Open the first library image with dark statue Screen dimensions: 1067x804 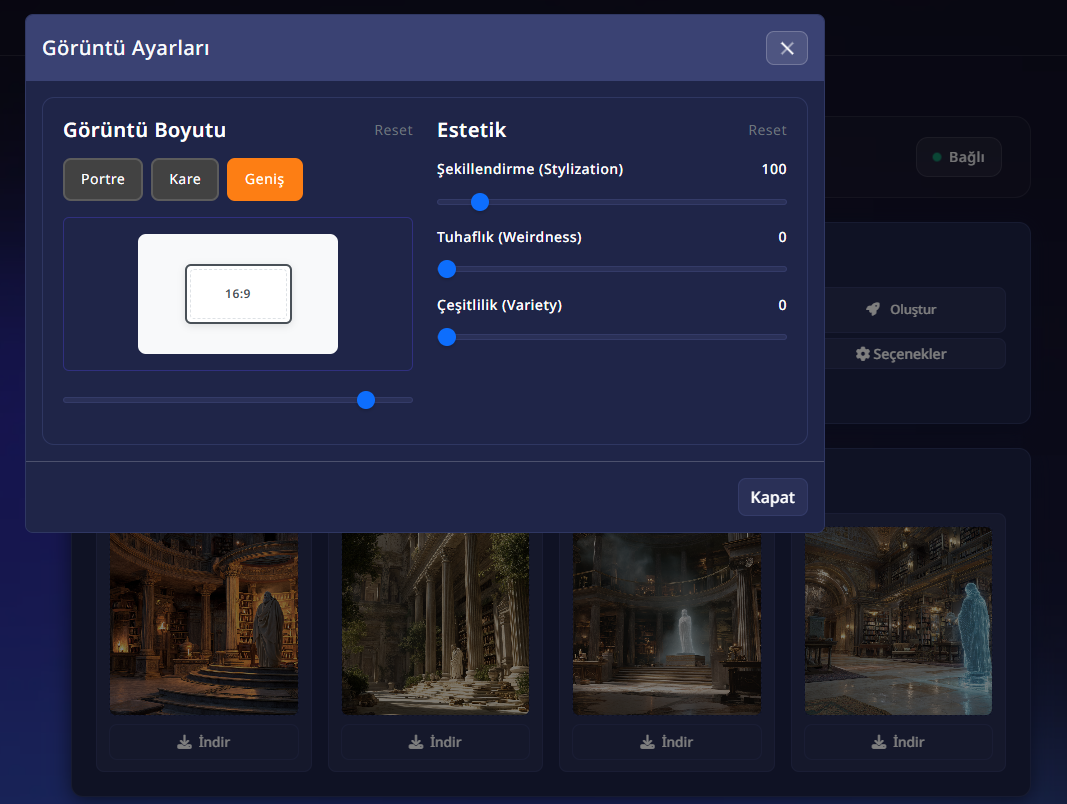click(x=204, y=624)
